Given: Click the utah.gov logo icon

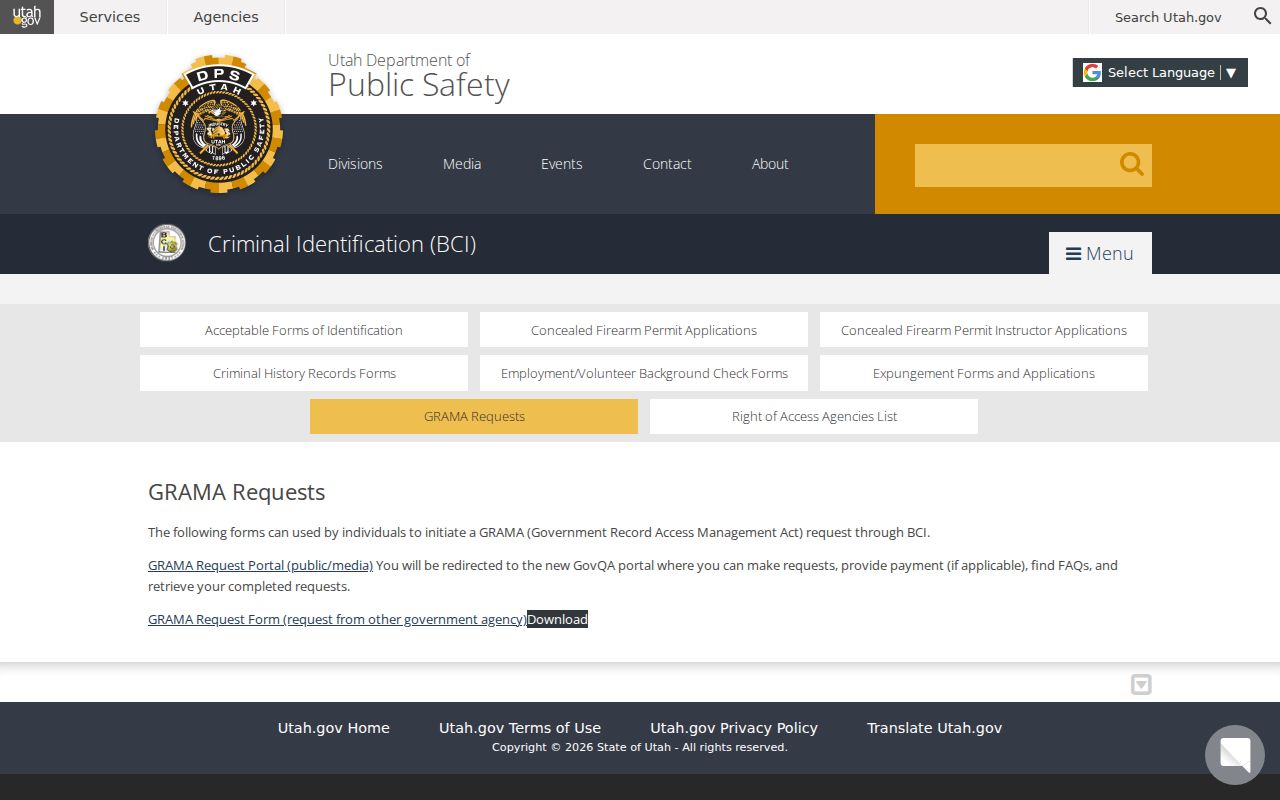Looking at the screenshot, I should pyautogui.click(x=27, y=17).
